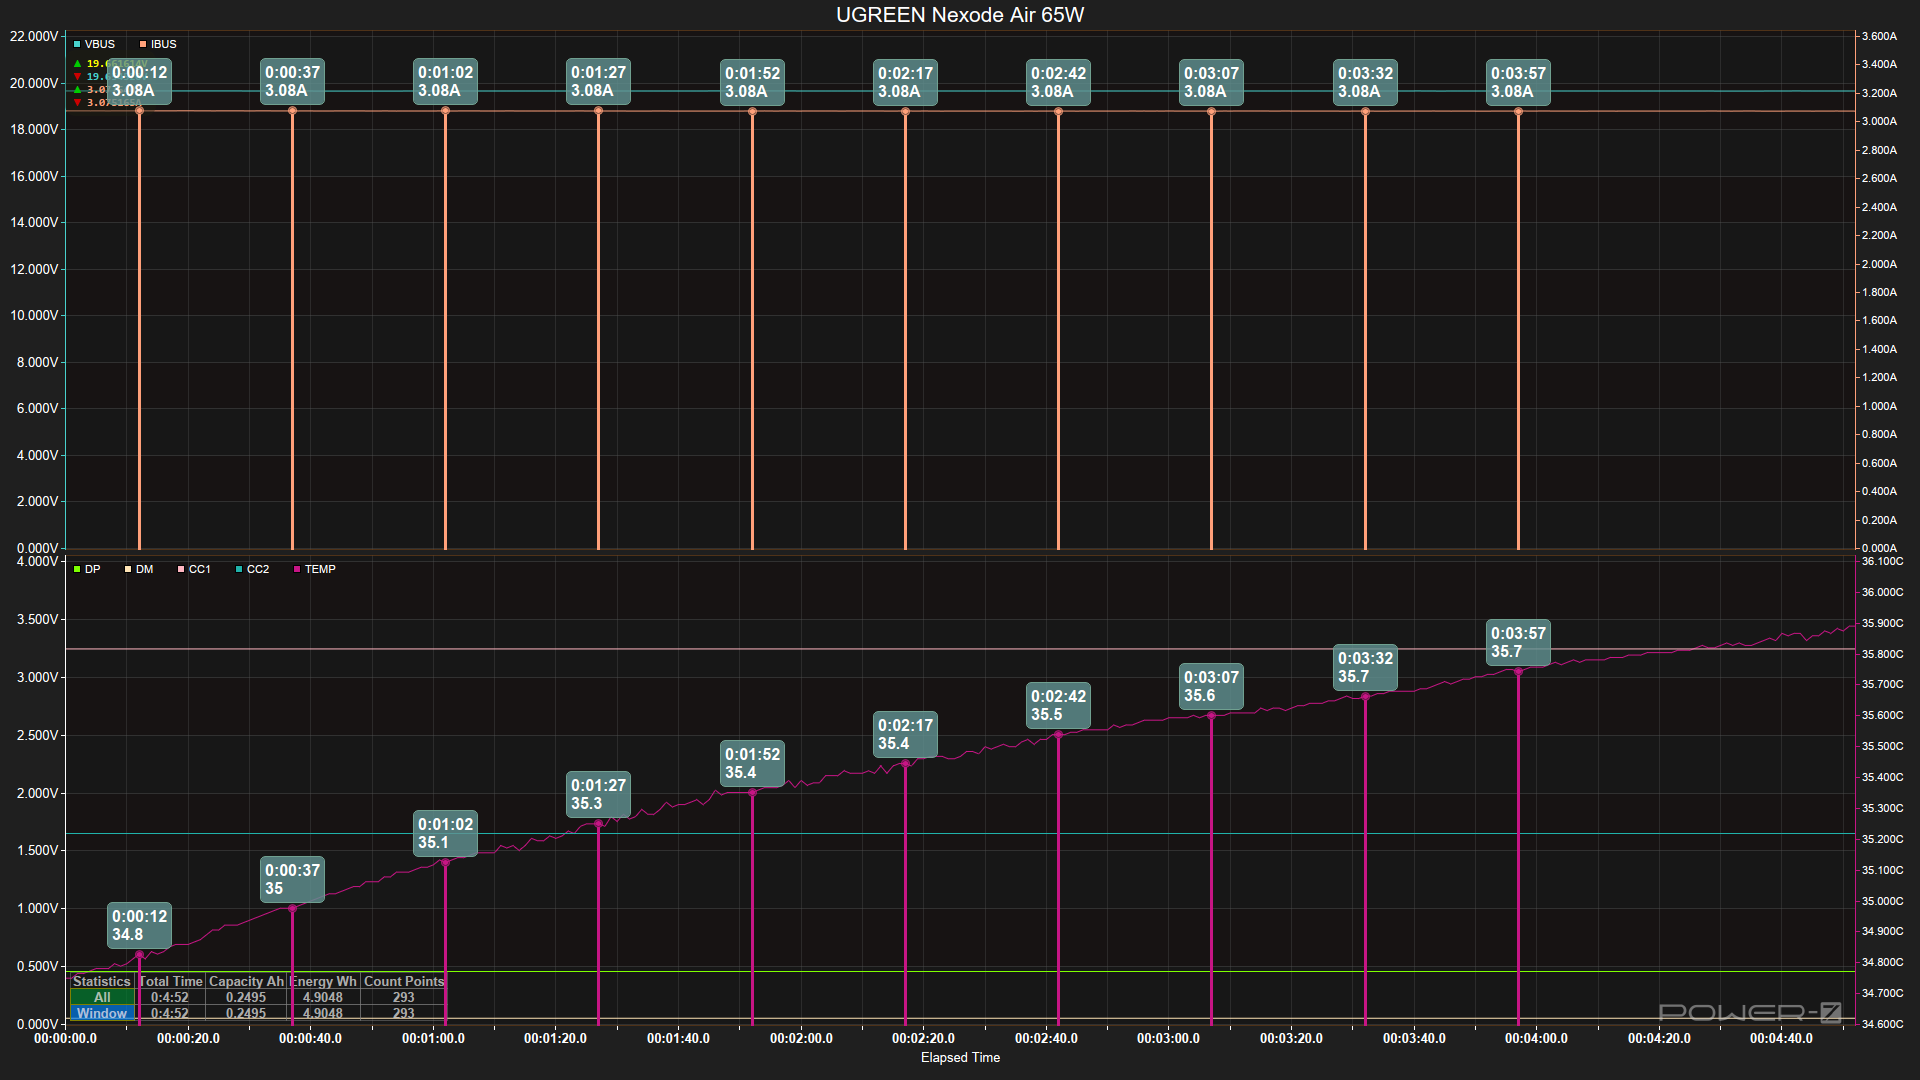The image size is (1920, 1080).
Task: Click the 00:03:00.0 time axis tick label
Action: pos(1168,1038)
